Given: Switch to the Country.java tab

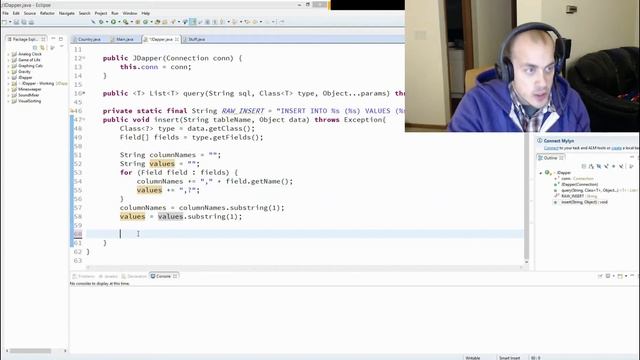Looking at the screenshot, I should pos(89,40).
